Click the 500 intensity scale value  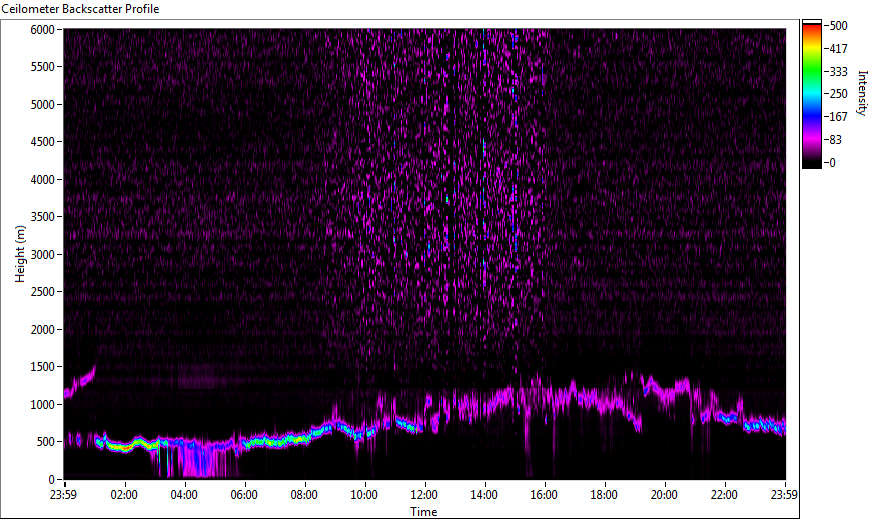point(838,26)
